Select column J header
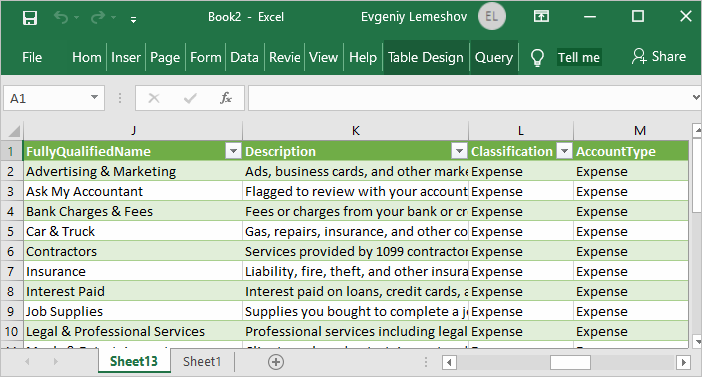Viewport: 702px width, 377px height. click(133, 131)
